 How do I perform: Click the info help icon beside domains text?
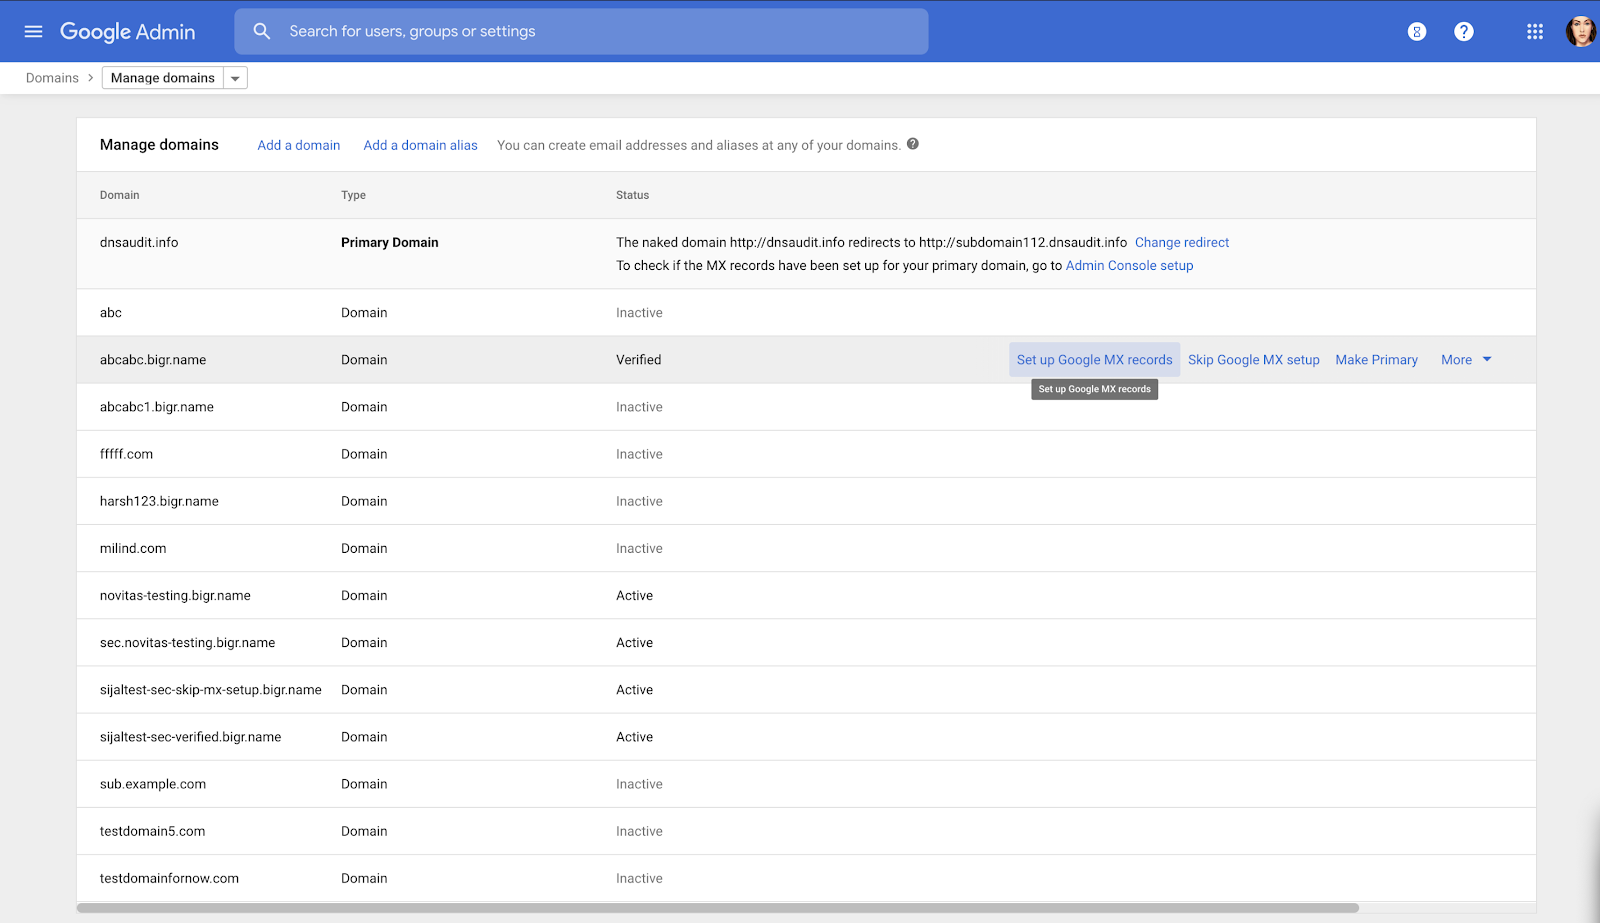(912, 144)
